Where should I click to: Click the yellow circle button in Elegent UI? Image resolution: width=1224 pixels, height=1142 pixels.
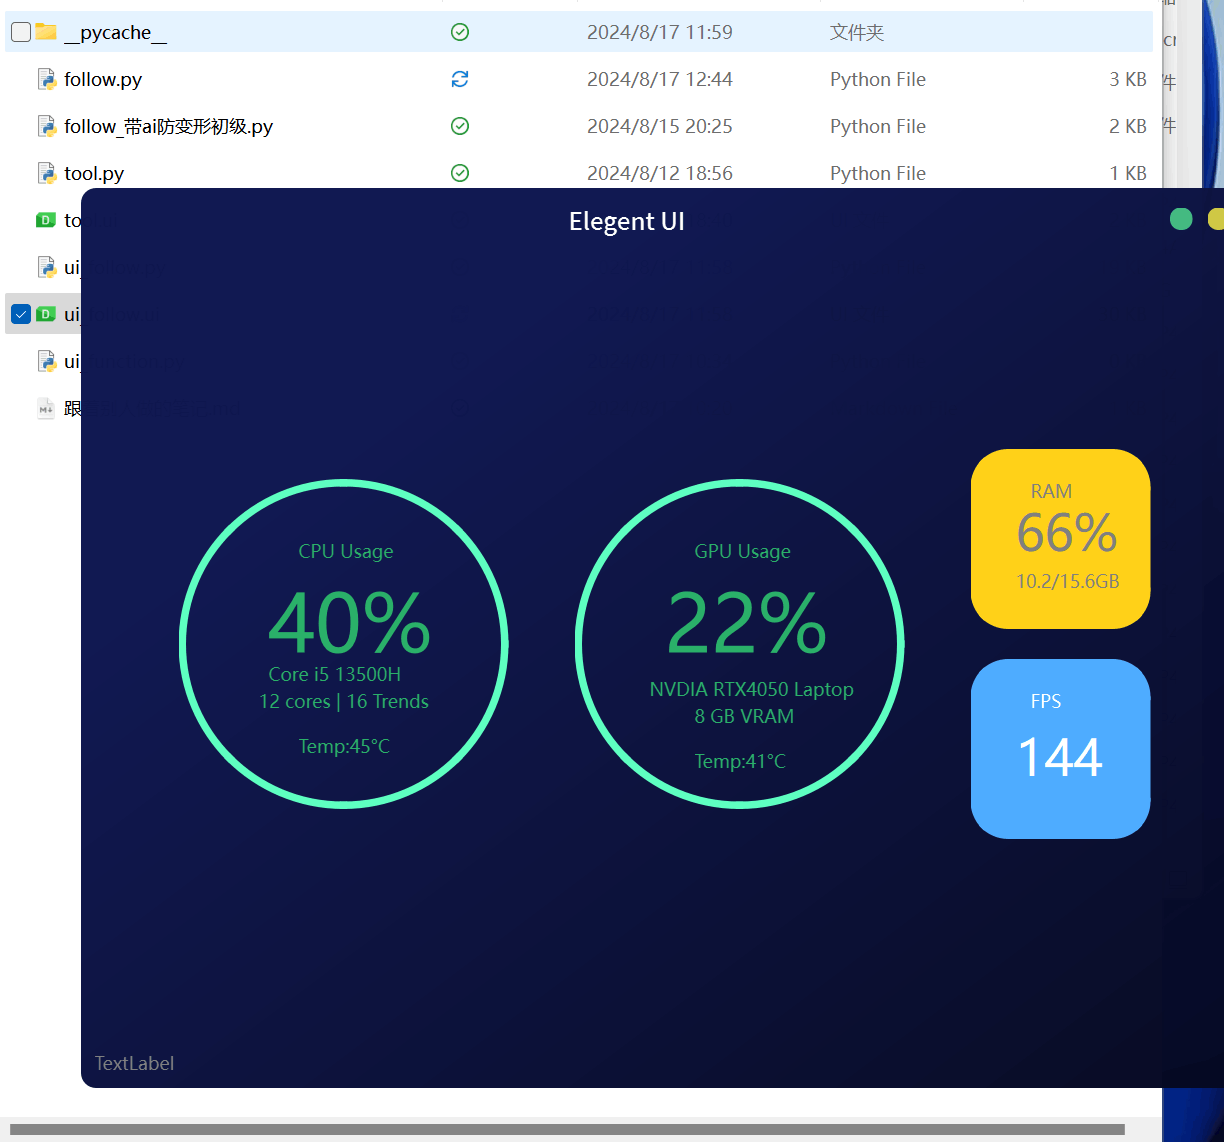tap(1216, 219)
